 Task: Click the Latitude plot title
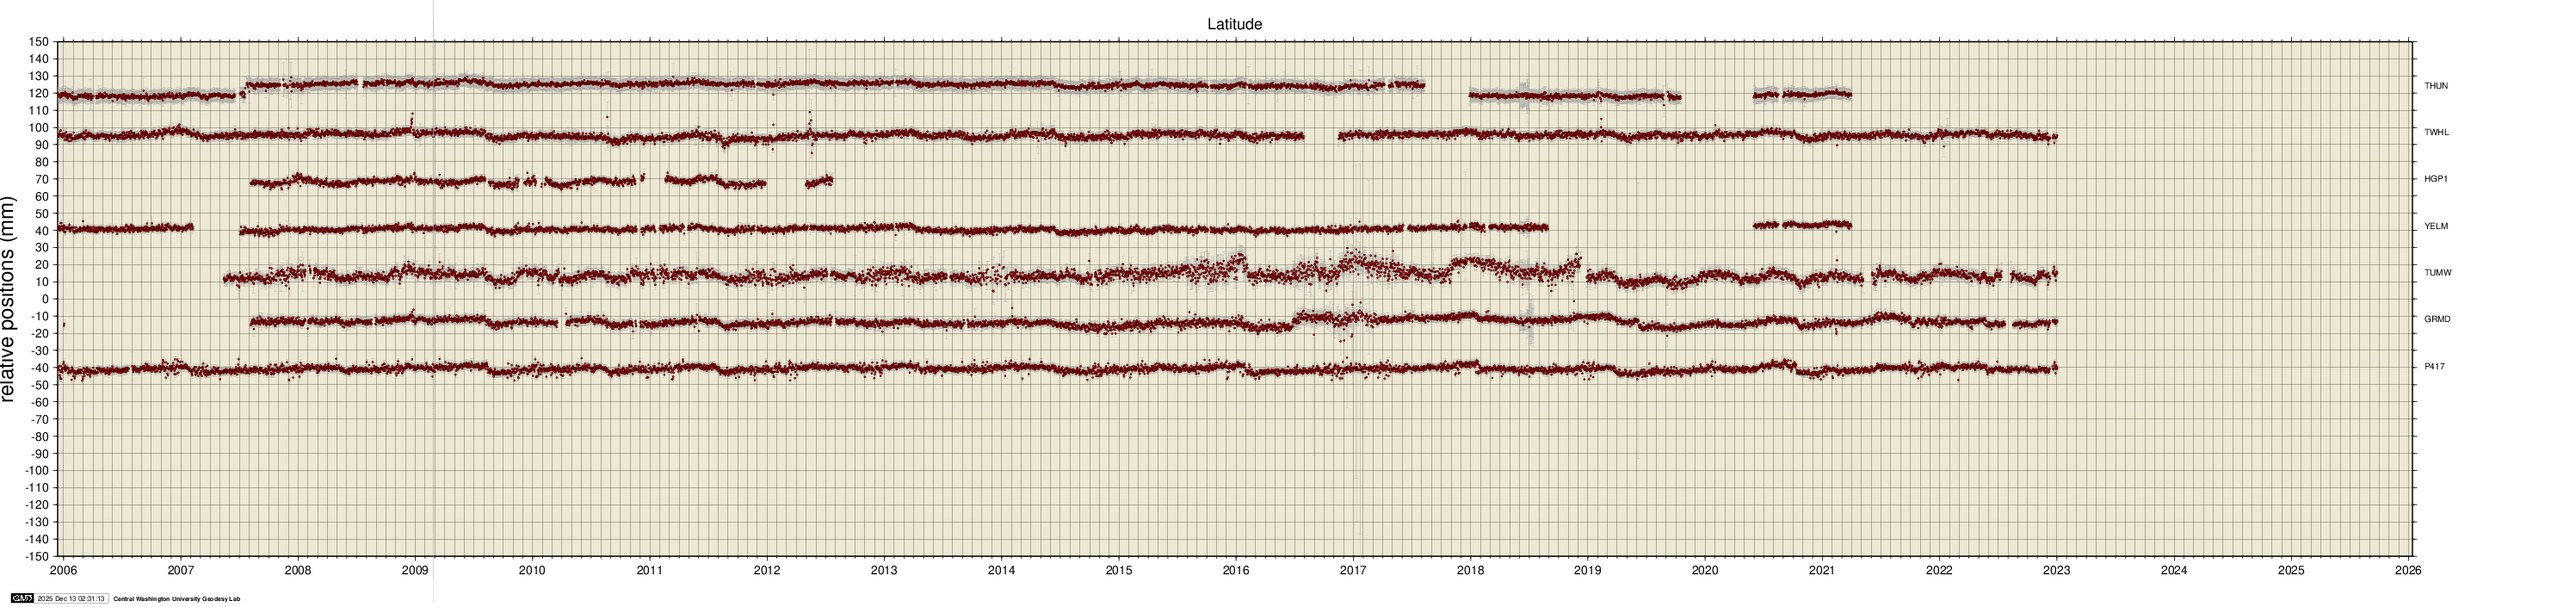(x=1234, y=24)
